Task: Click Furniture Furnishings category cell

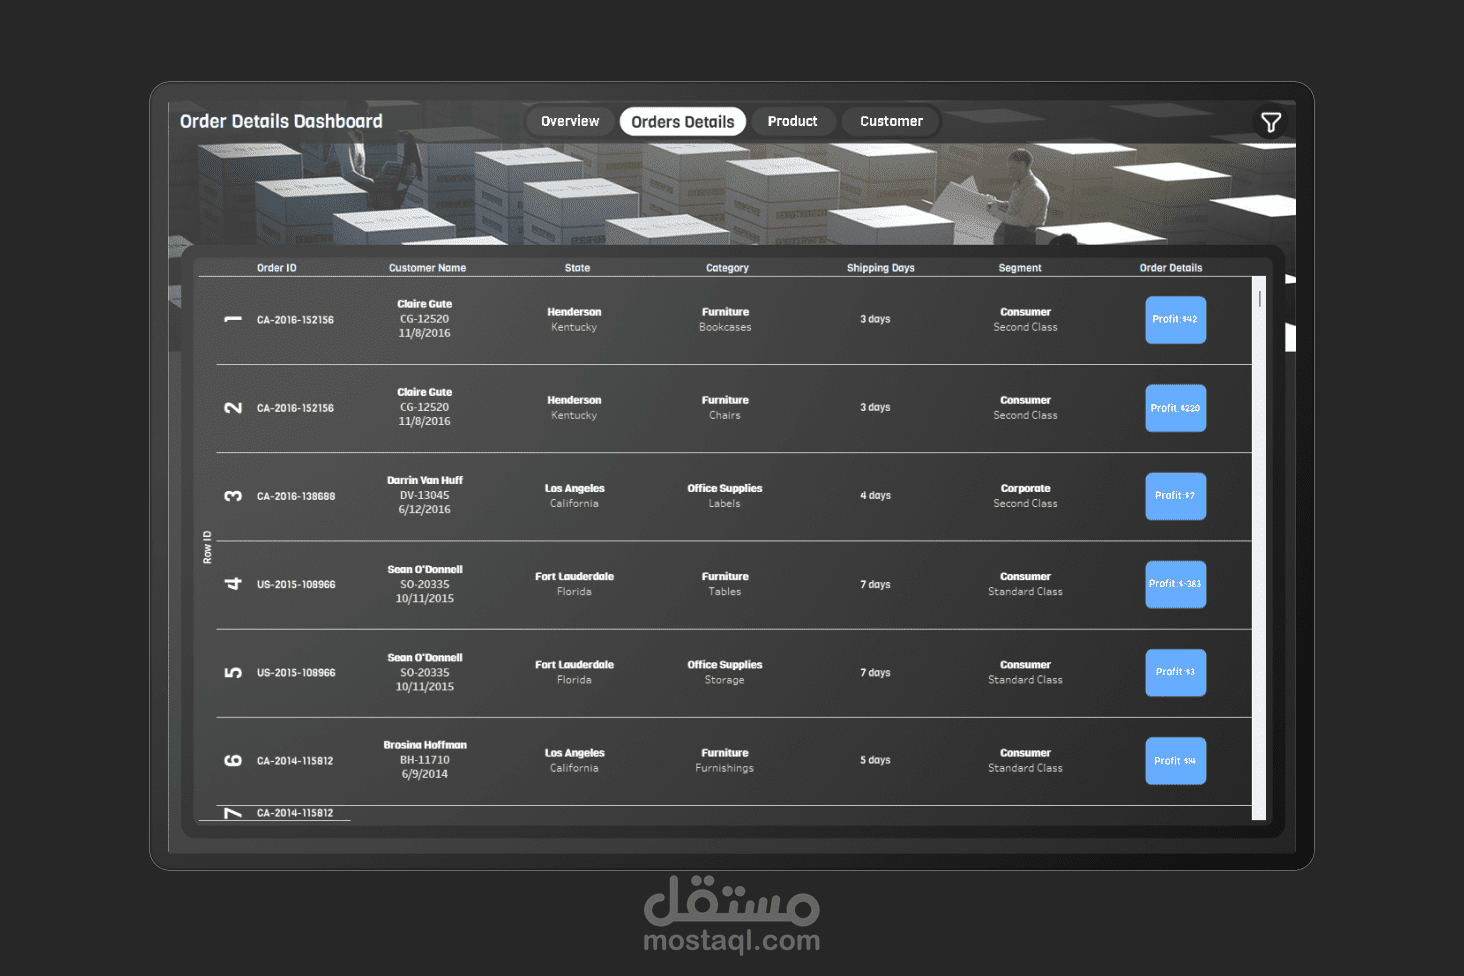Action: pos(725,761)
